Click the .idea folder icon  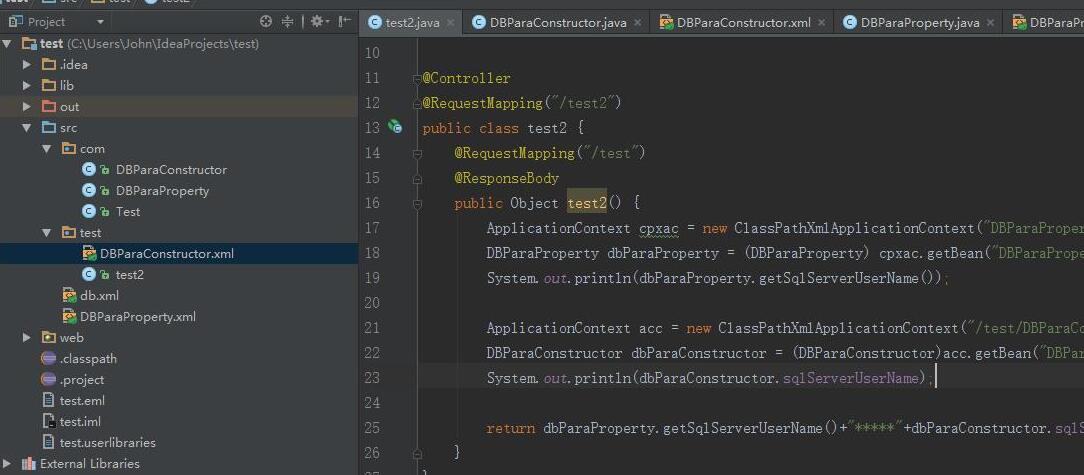(48, 65)
